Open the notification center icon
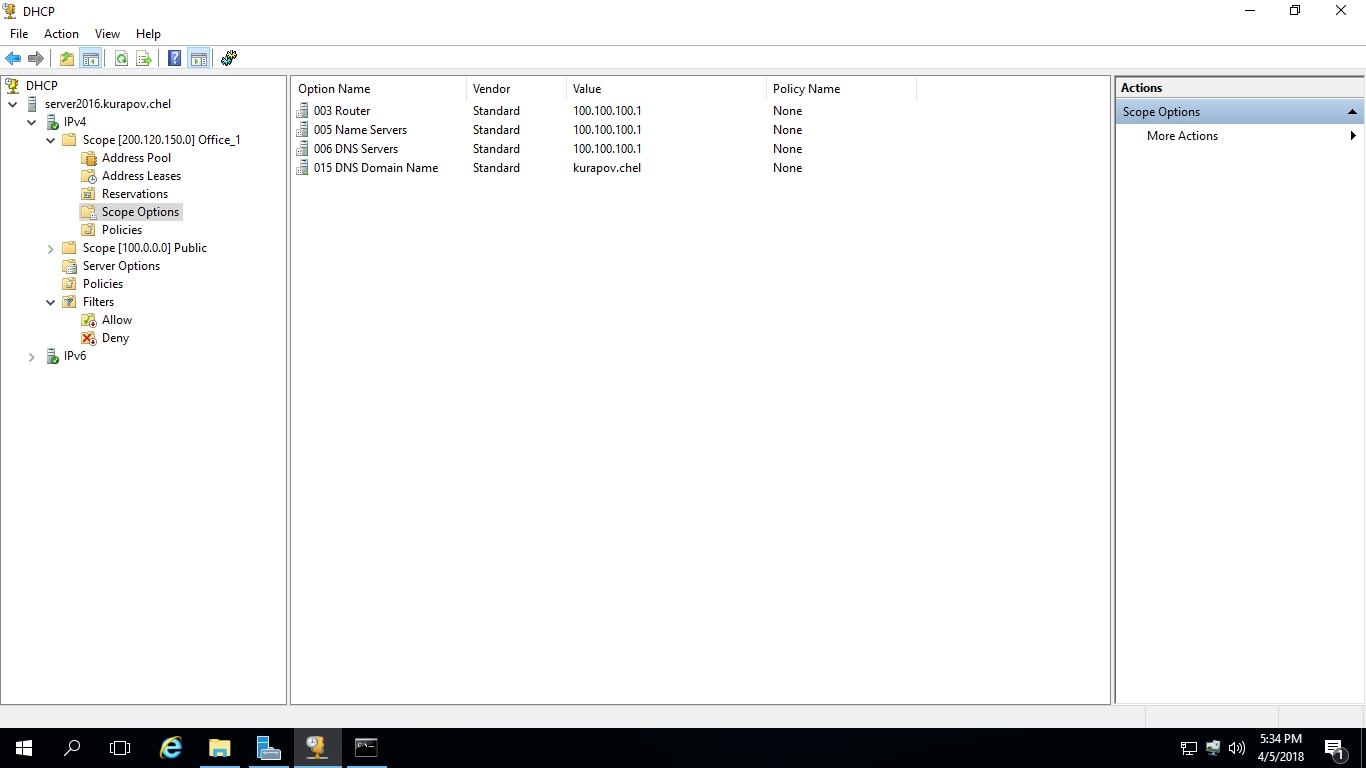Image resolution: width=1366 pixels, height=768 pixels. pos(1334,748)
